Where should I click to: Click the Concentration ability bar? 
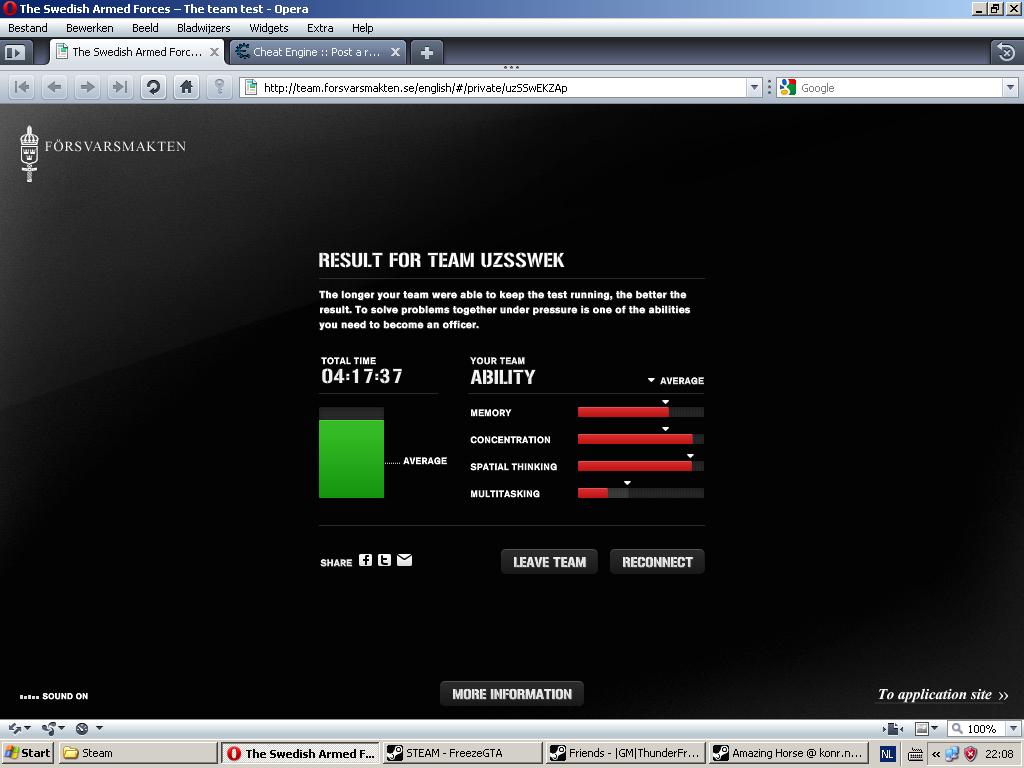point(641,439)
